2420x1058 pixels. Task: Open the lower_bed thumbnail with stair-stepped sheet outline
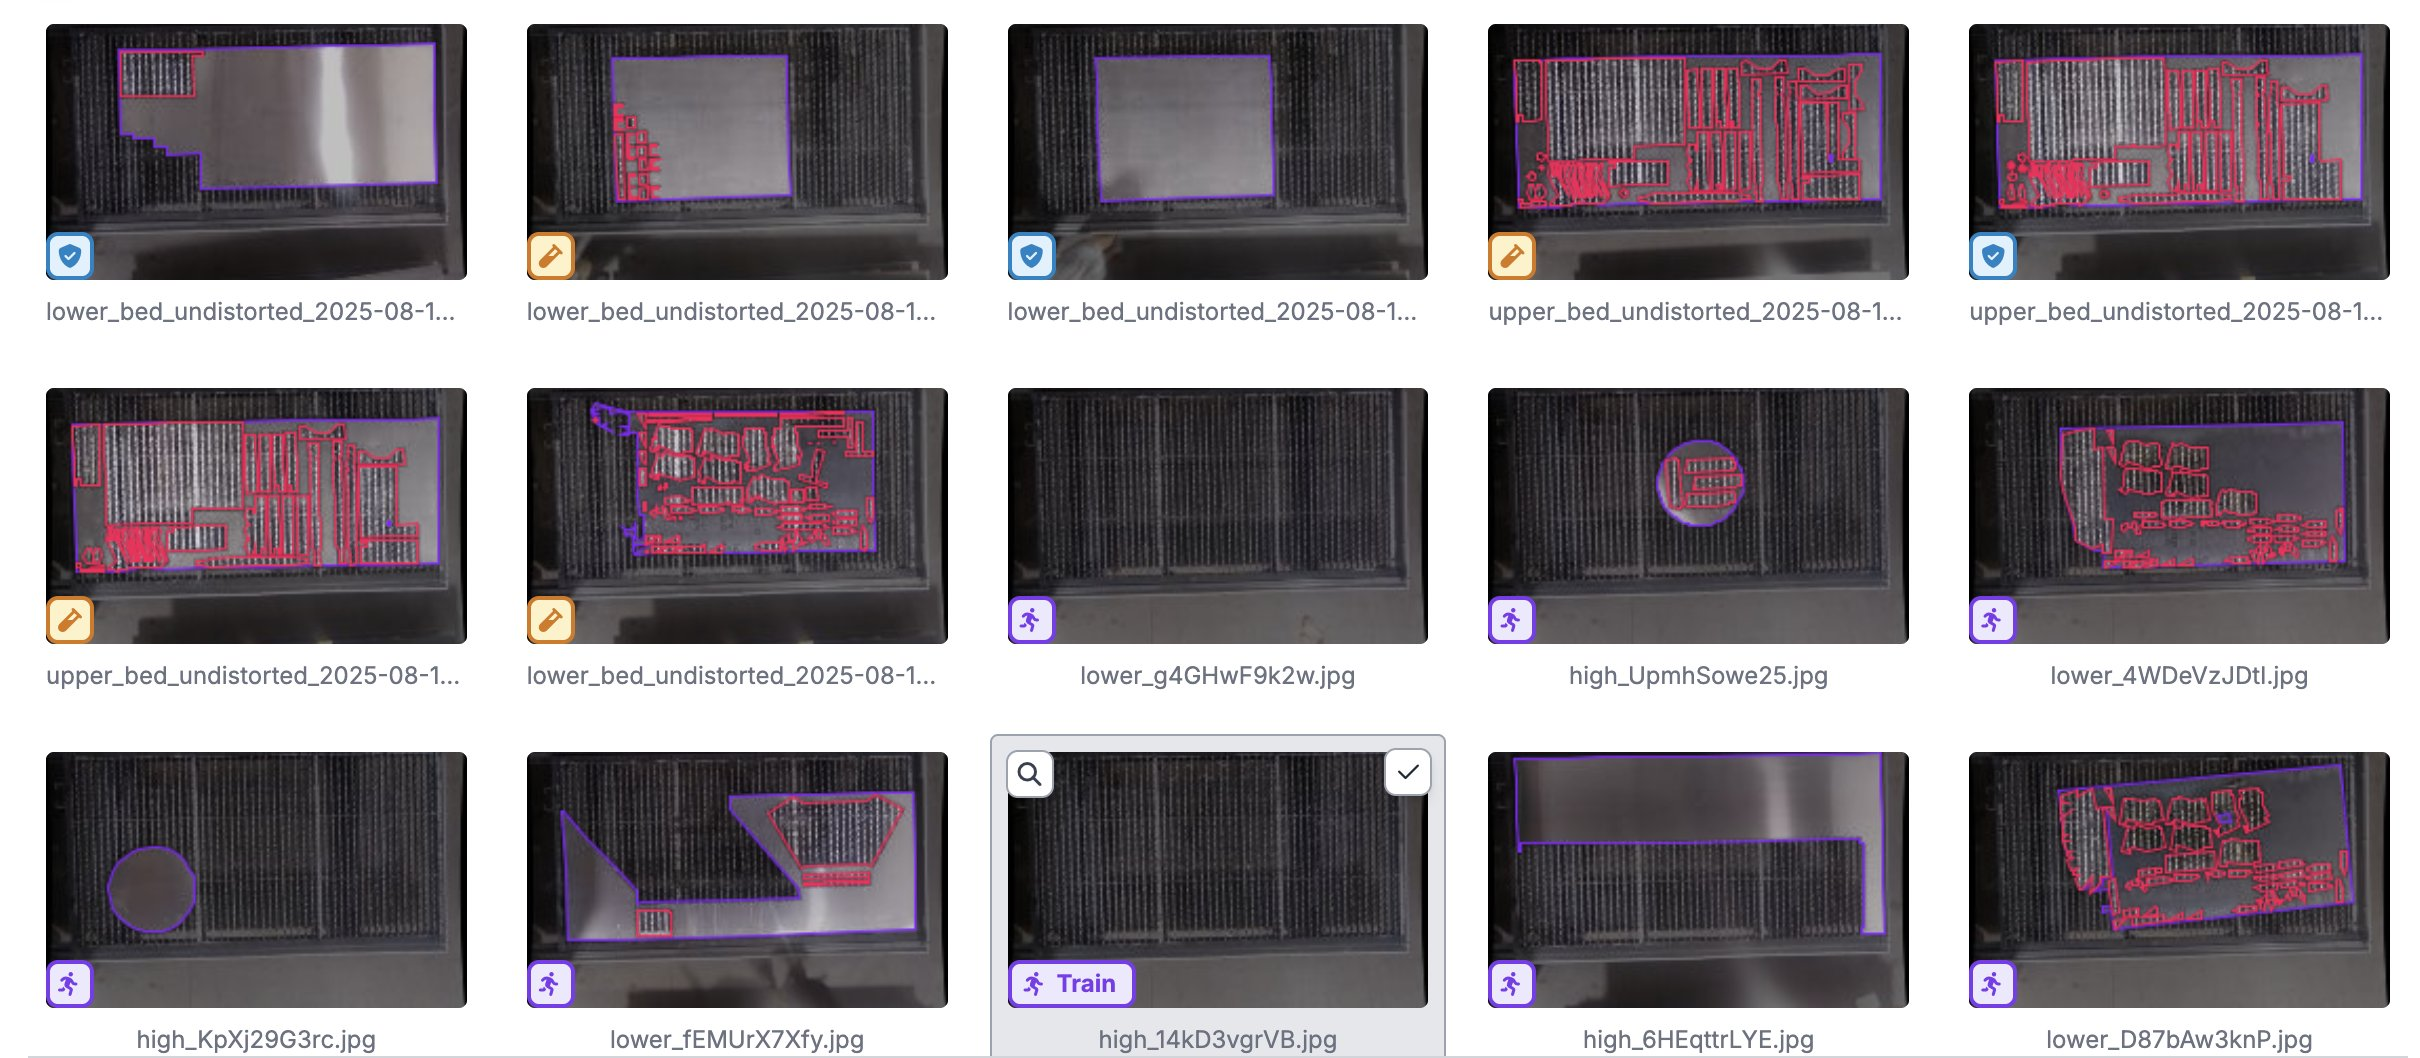tap(256, 152)
